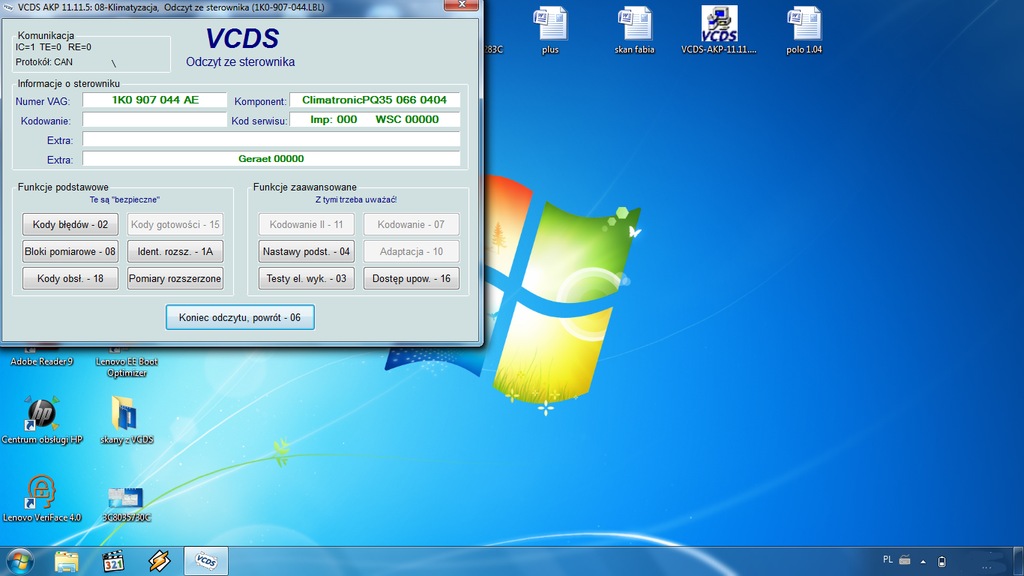Click the VCDS taskbar button
The height and width of the screenshot is (576, 1024).
pos(206,561)
